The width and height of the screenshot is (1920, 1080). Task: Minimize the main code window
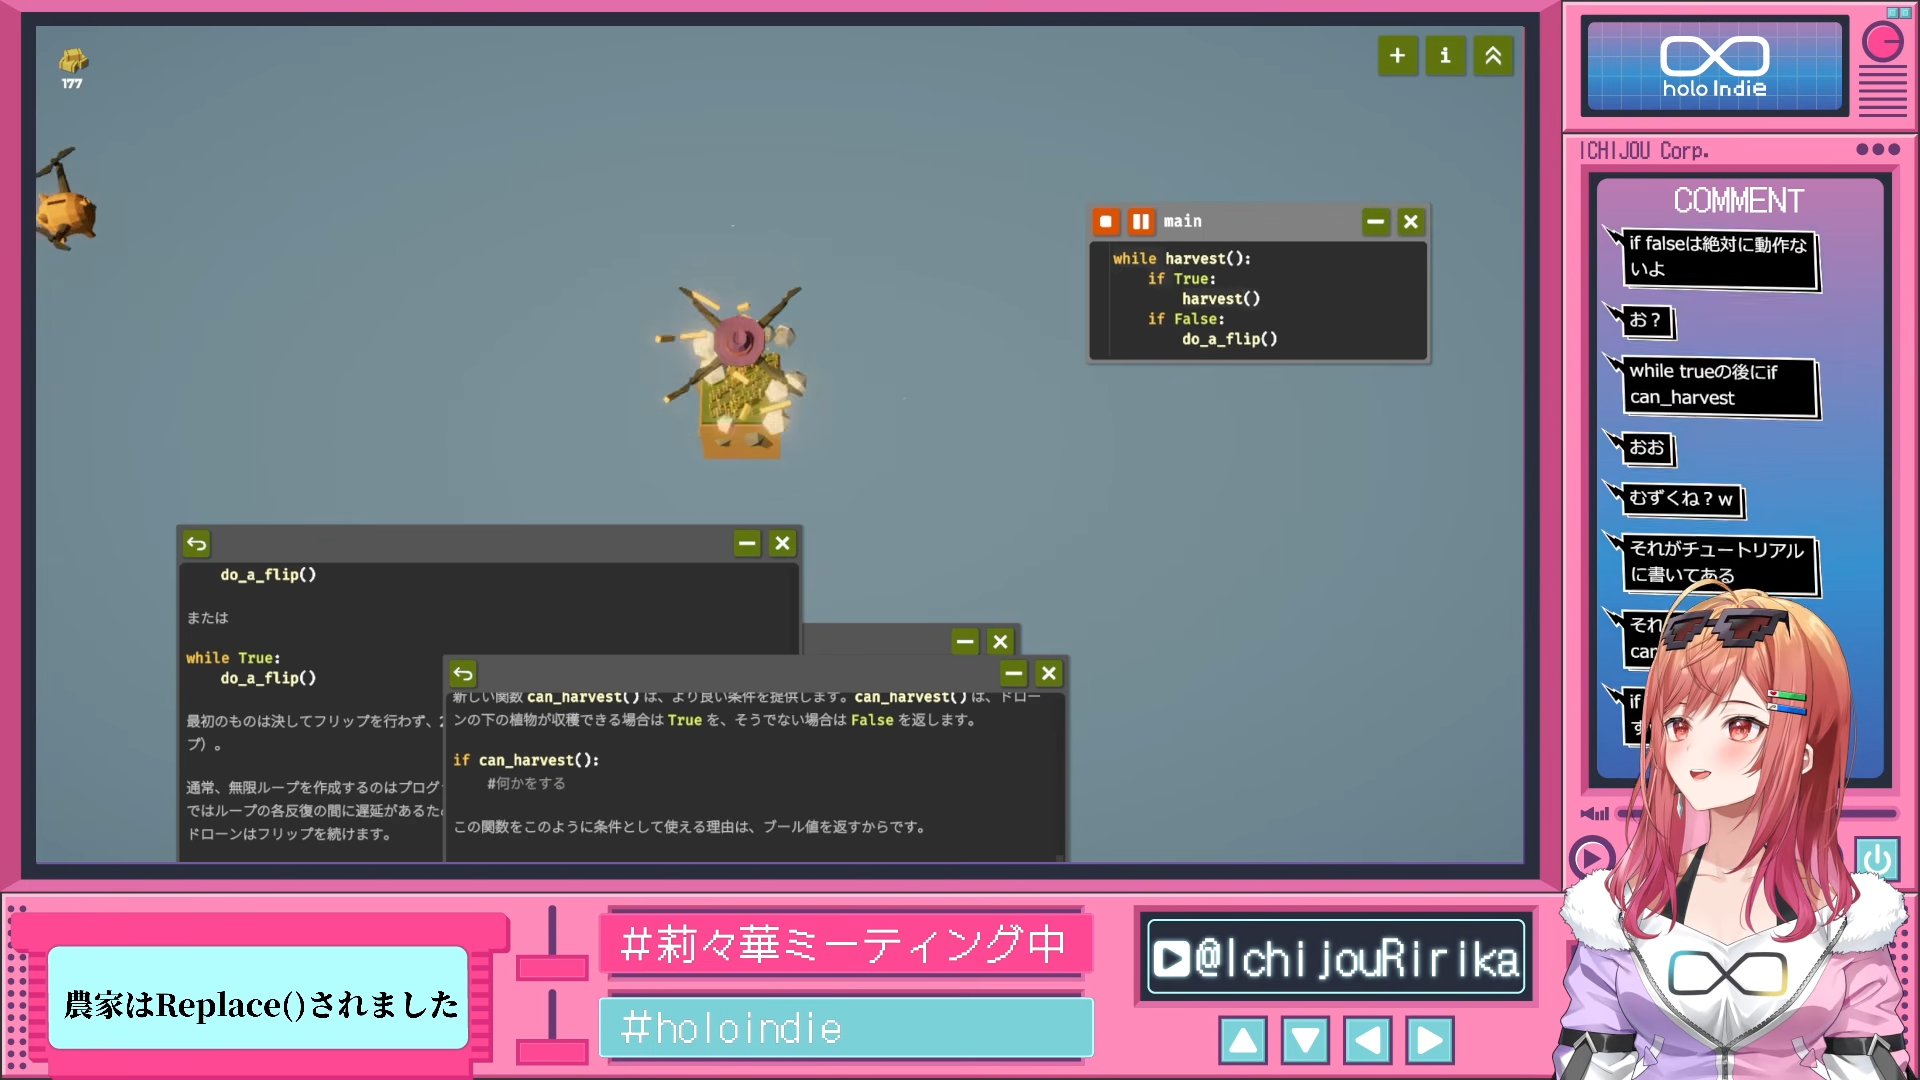[1376, 222]
